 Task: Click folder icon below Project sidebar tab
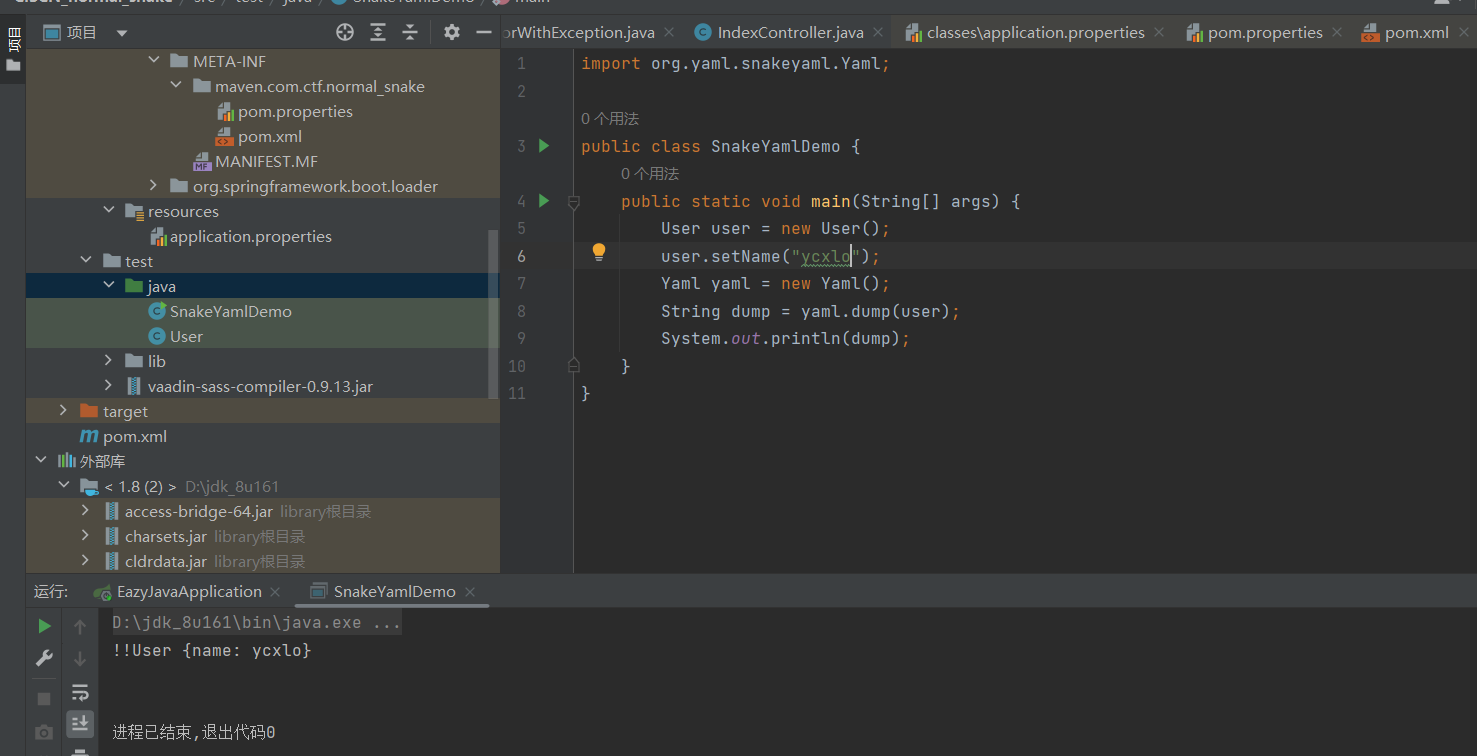13,65
